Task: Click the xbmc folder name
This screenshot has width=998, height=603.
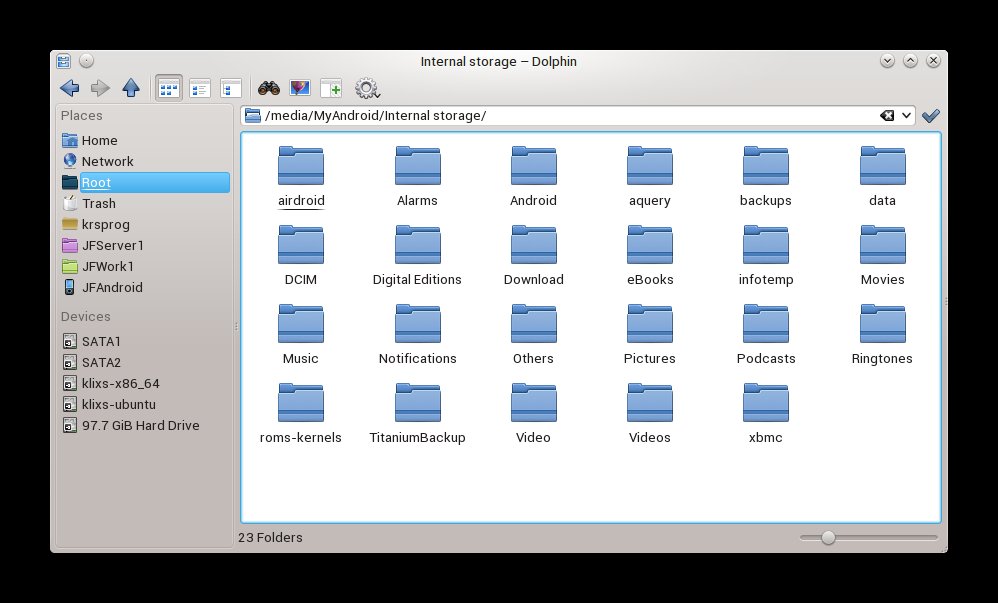Action: click(x=766, y=437)
